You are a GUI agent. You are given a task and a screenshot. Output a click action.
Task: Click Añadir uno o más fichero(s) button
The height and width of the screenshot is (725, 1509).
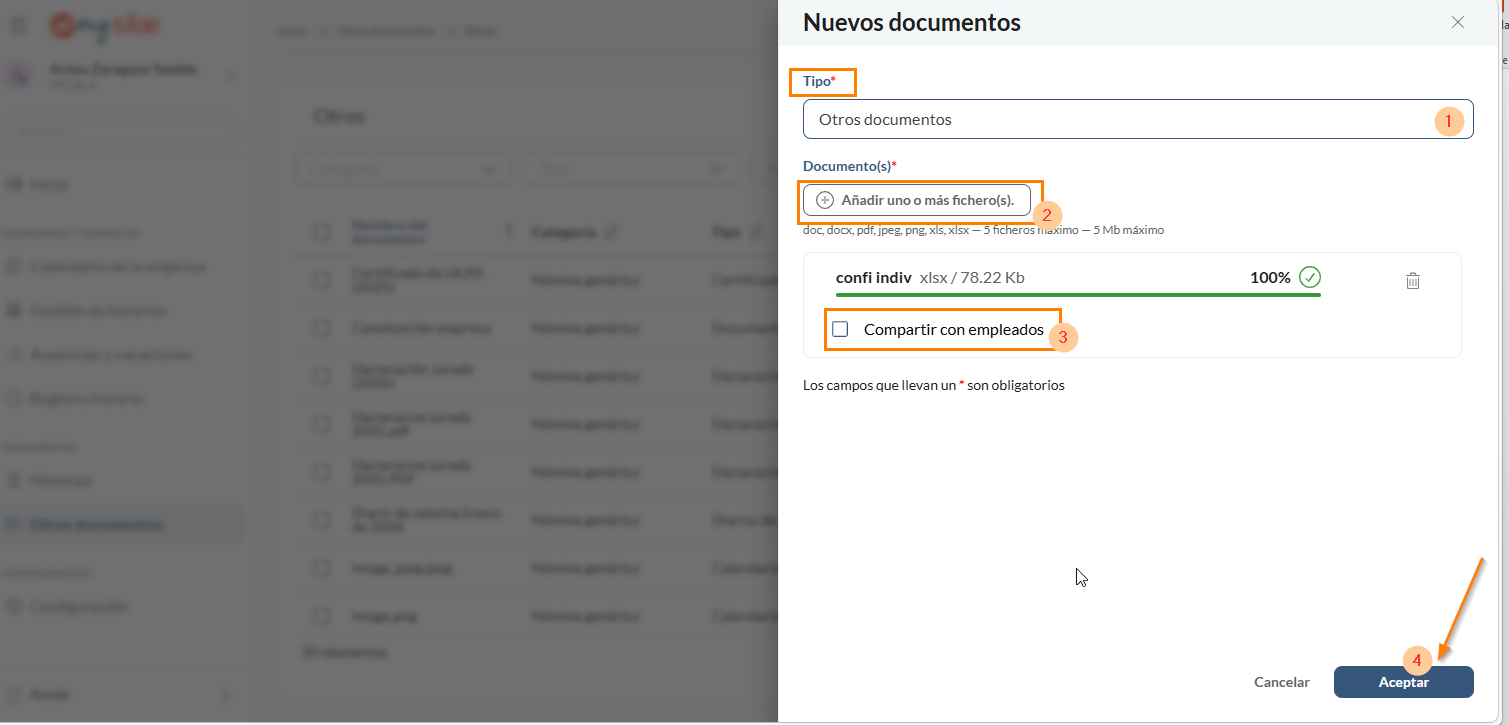click(x=916, y=200)
